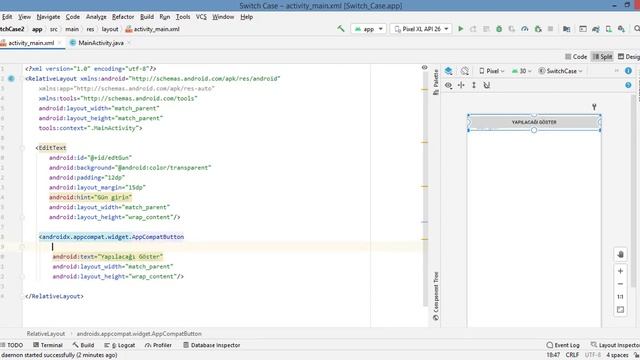The height and width of the screenshot is (360, 640).
Task: Open the Component Tree side panel
Action: [436, 296]
